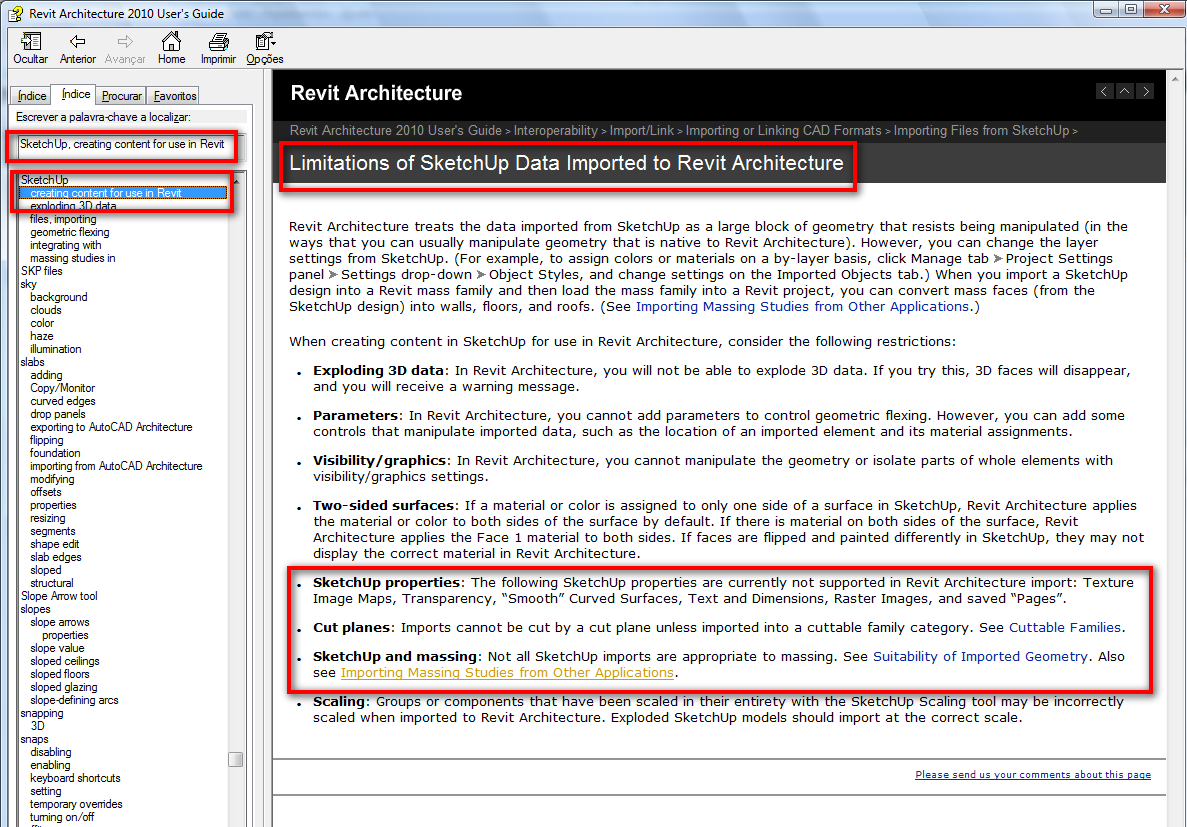This screenshot has height=827, width=1187.
Task: Open Importing or Linking CAD Formats breadcrumb
Action: [x=784, y=130]
